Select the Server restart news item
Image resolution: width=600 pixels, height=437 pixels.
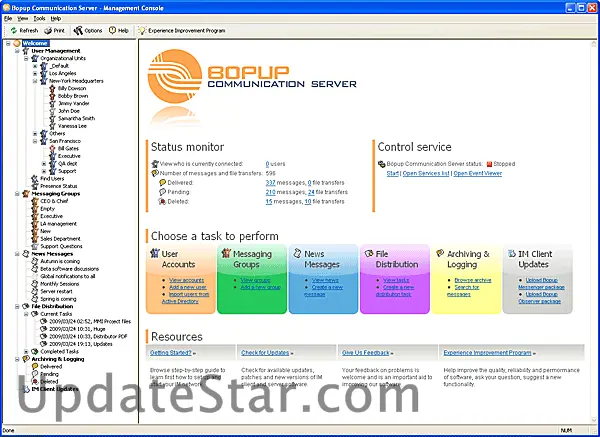[56, 292]
